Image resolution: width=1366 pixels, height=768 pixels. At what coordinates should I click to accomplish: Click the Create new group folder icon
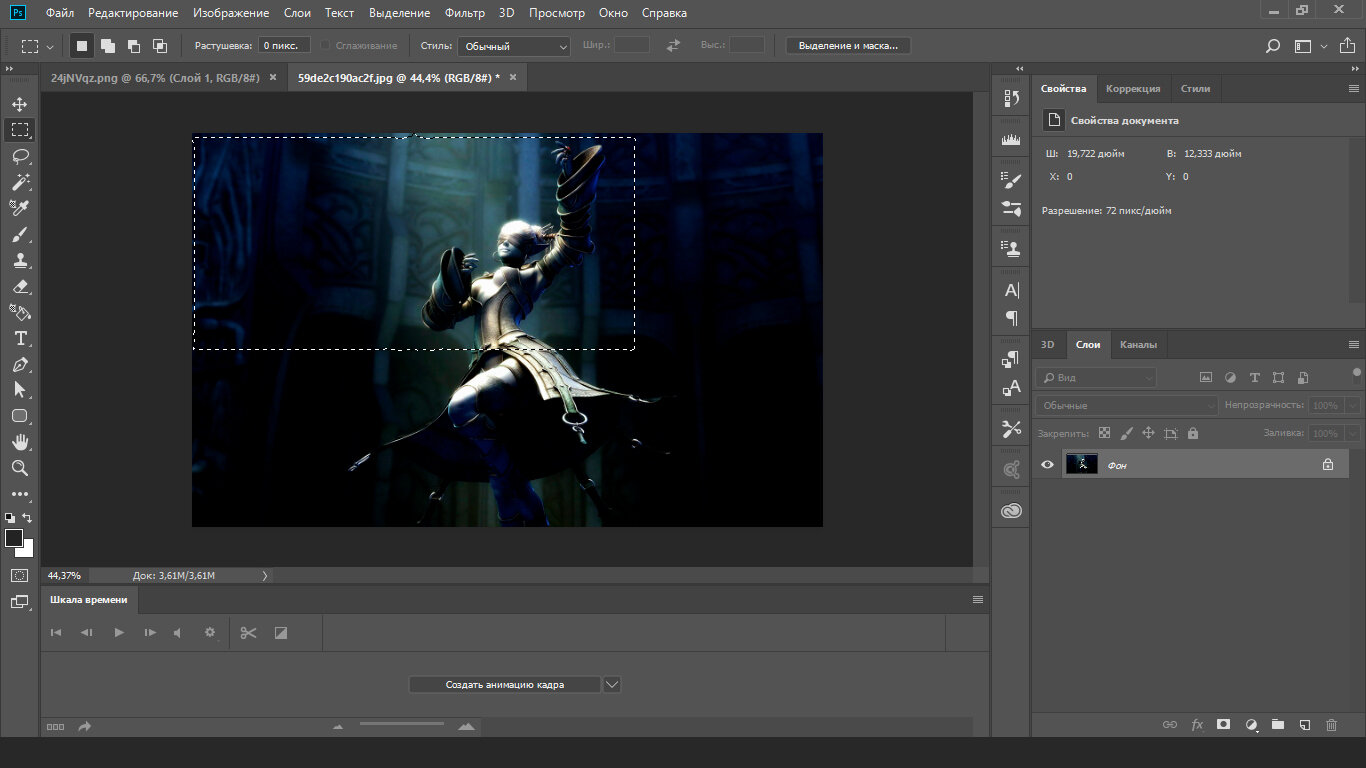coord(1277,724)
